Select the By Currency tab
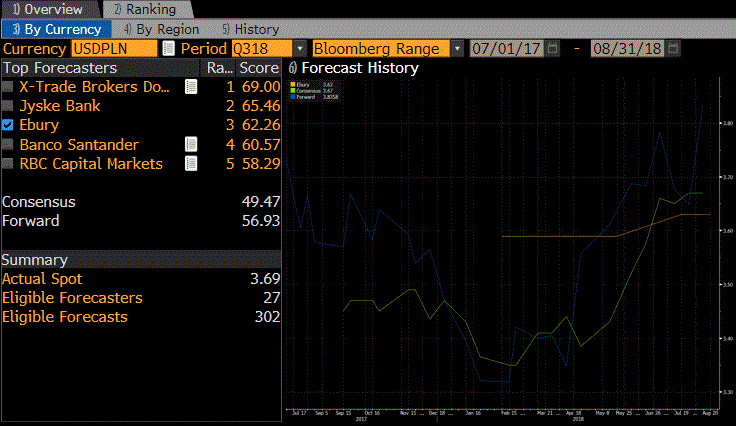Screen dimensions: 736x426 (56, 29)
